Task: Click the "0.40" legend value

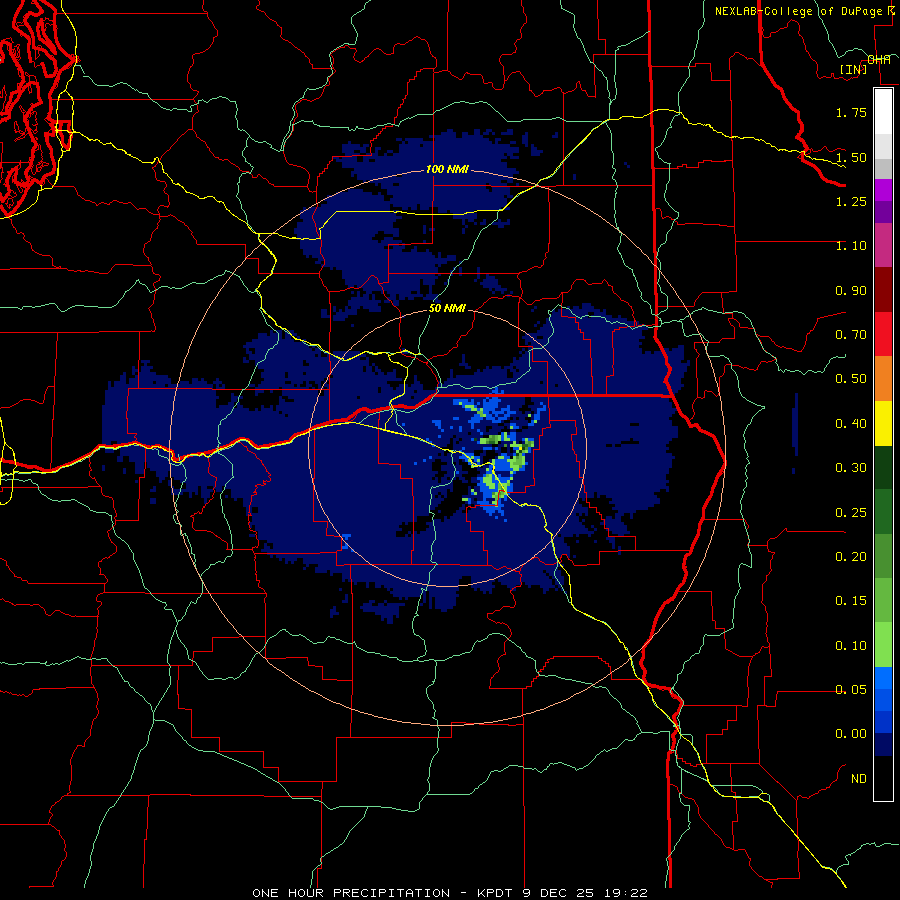Action: click(851, 424)
